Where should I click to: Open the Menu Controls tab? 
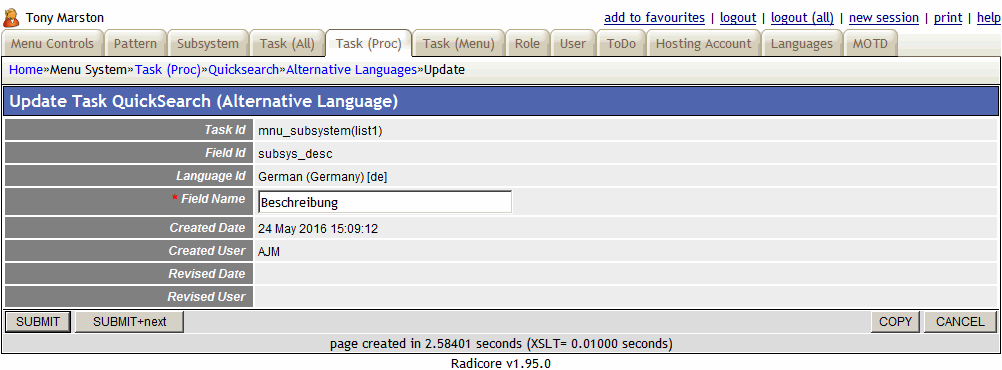click(x=52, y=44)
